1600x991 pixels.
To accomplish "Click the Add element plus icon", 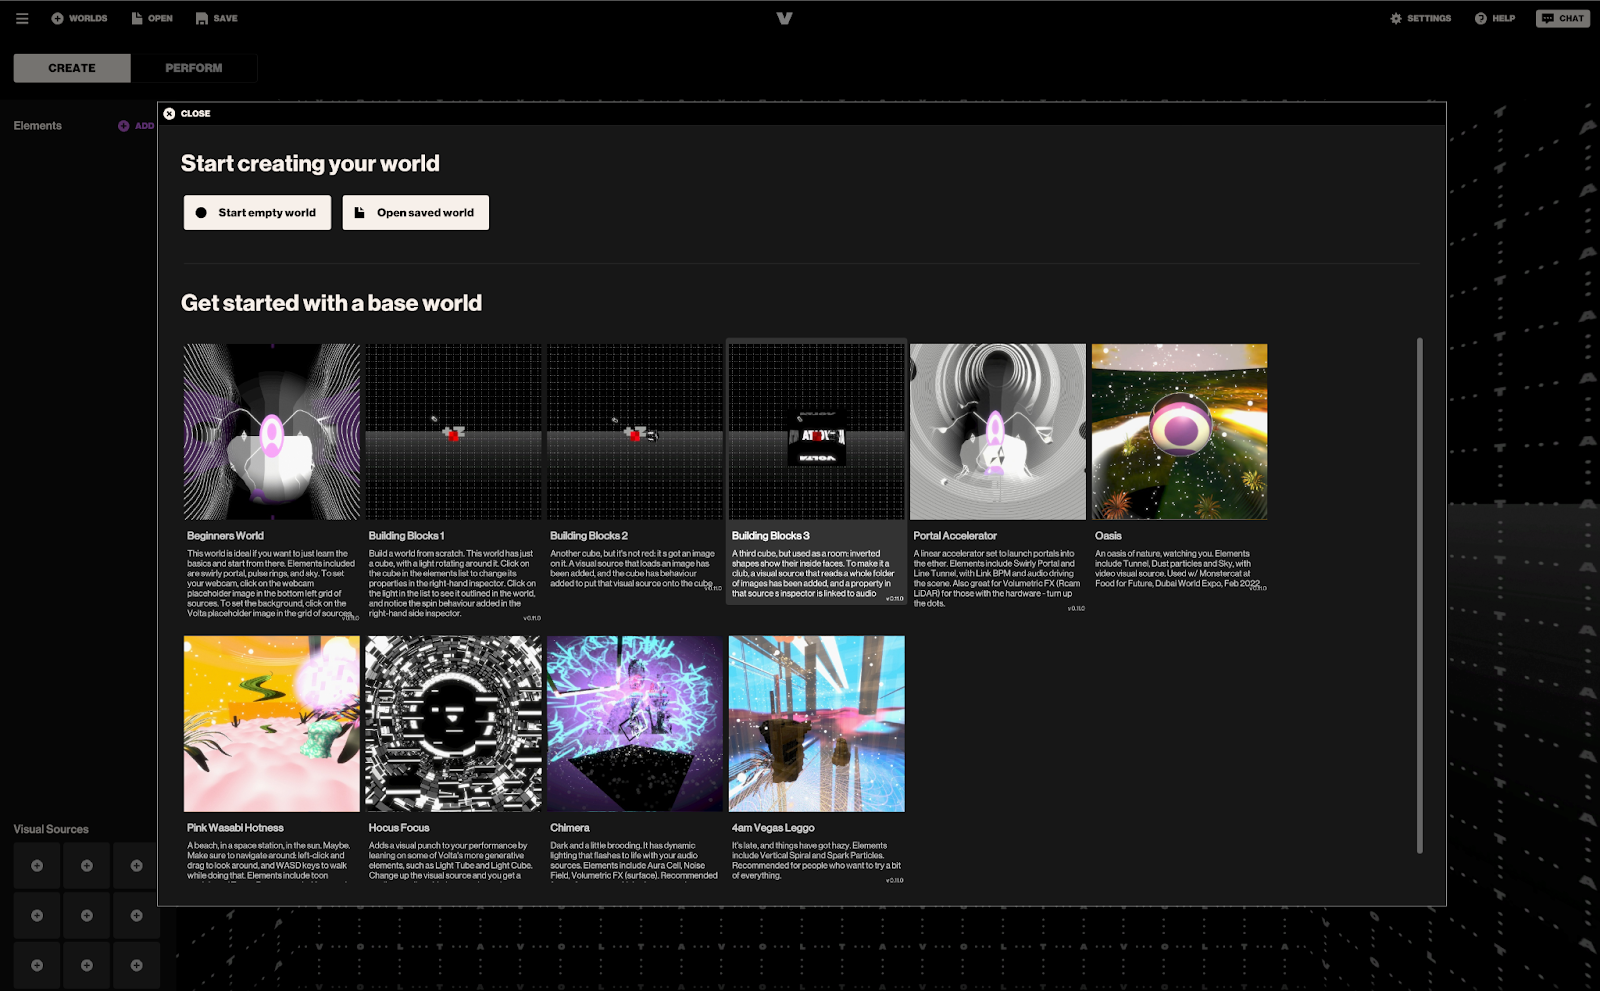I will tap(124, 126).
